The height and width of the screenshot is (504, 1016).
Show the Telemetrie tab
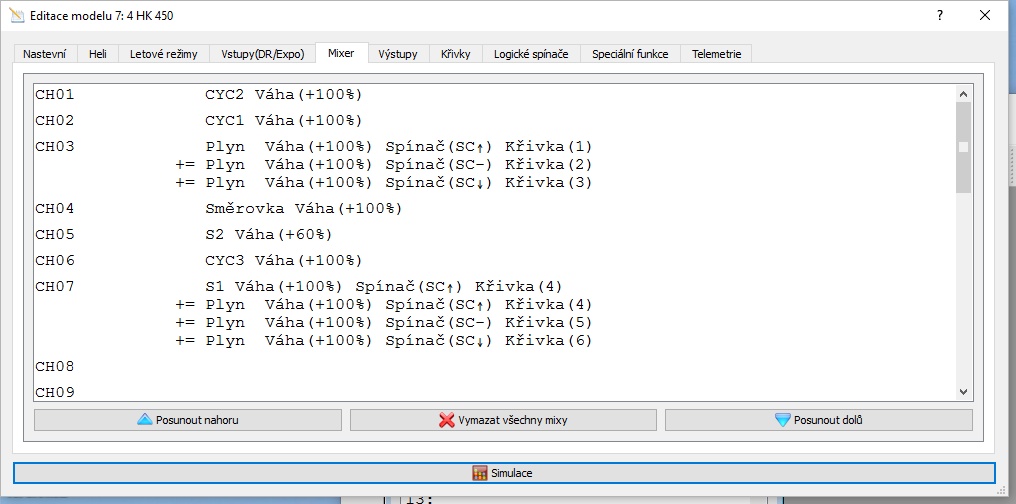click(x=717, y=54)
